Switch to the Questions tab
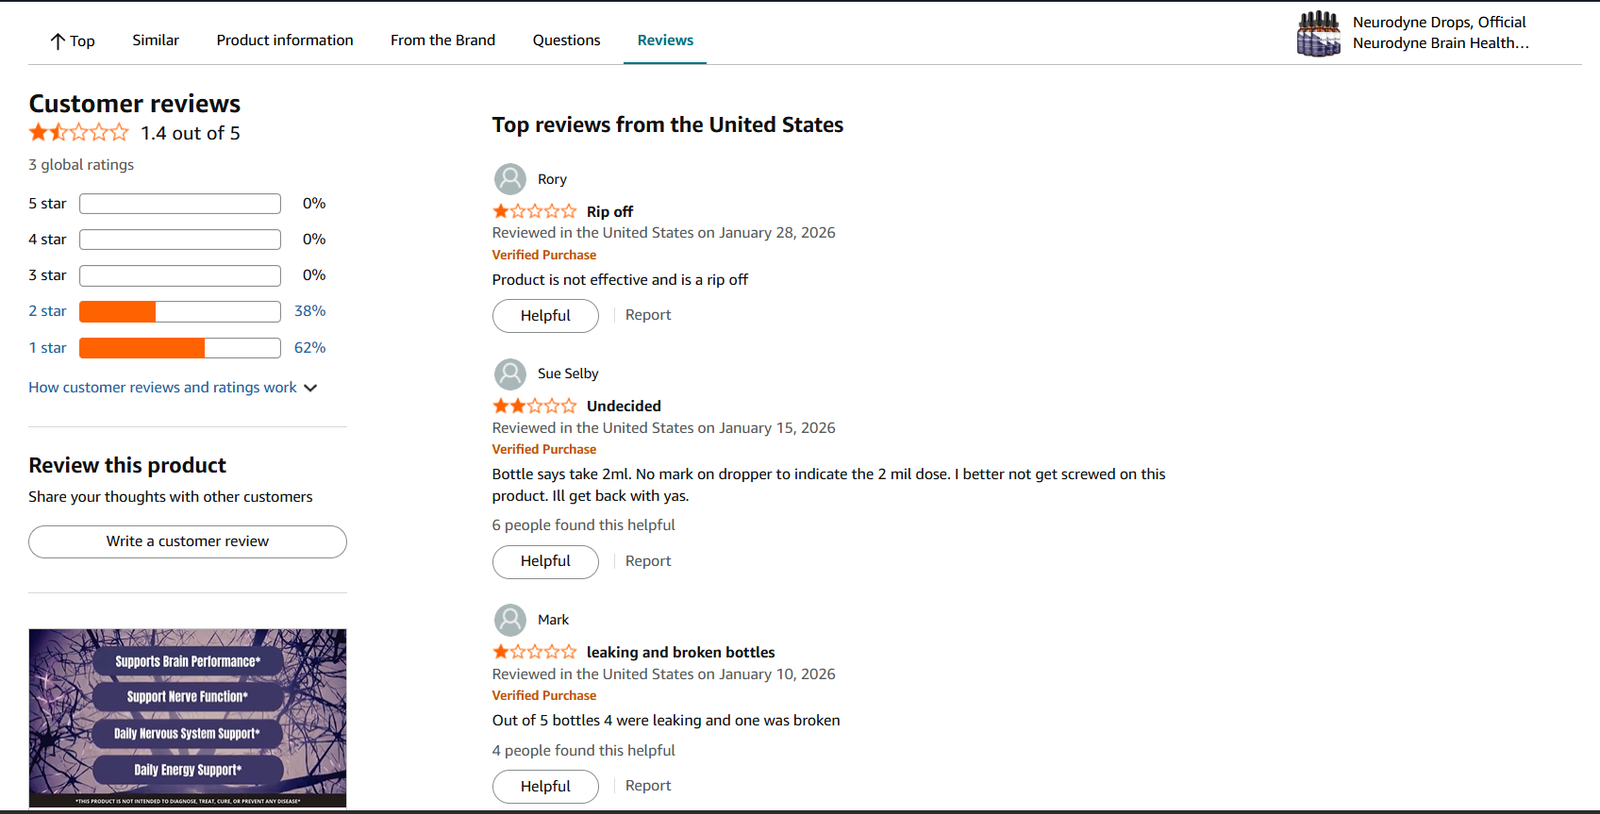The width and height of the screenshot is (1600, 814). click(566, 40)
